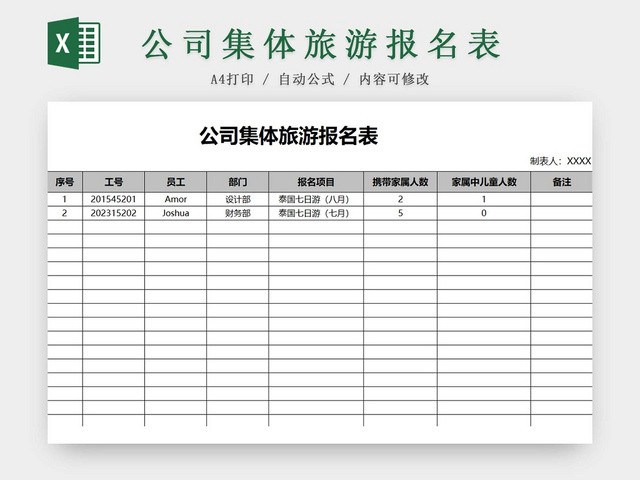Select the 家属中儿童人数 column header

[484, 182]
